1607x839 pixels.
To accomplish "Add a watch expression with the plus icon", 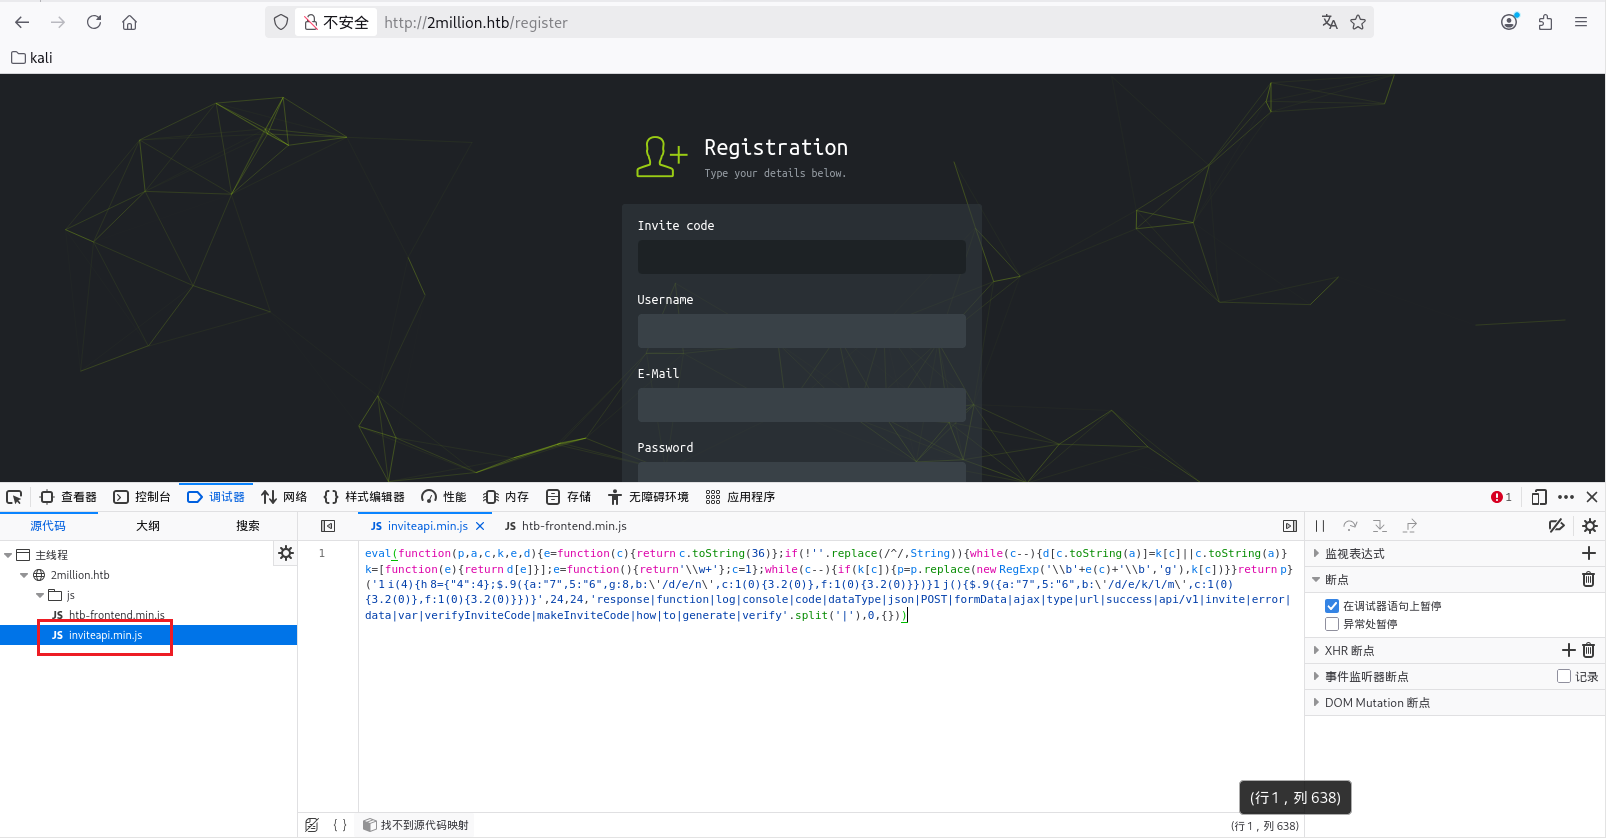I will [1588, 553].
